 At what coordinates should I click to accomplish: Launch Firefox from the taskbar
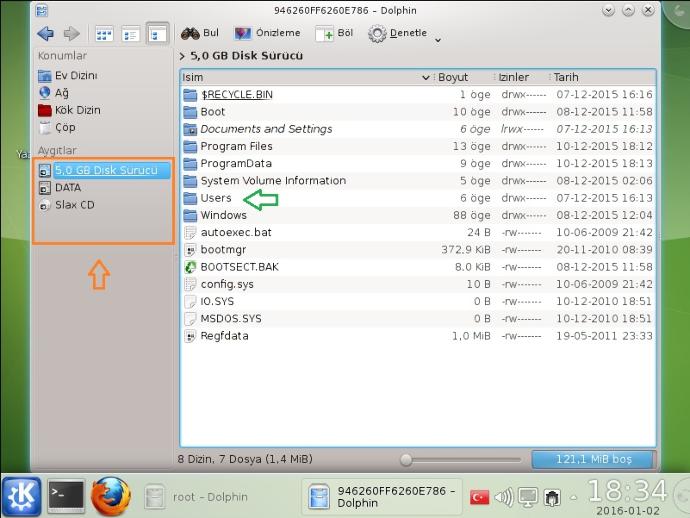pyautogui.click(x=111, y=496)
